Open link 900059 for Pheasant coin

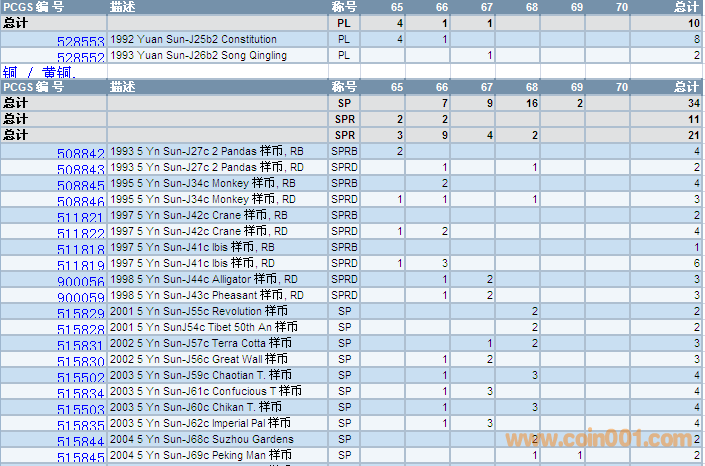[80, 298]
